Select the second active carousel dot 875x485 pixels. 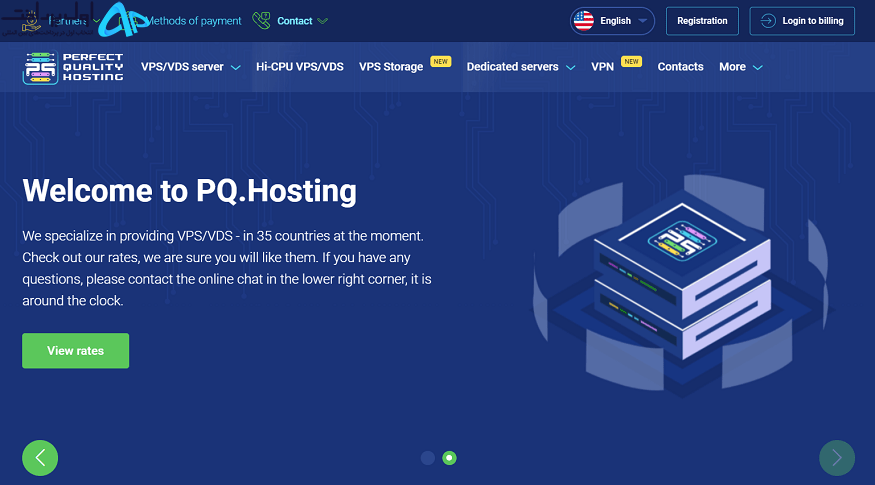click(449, 458)
